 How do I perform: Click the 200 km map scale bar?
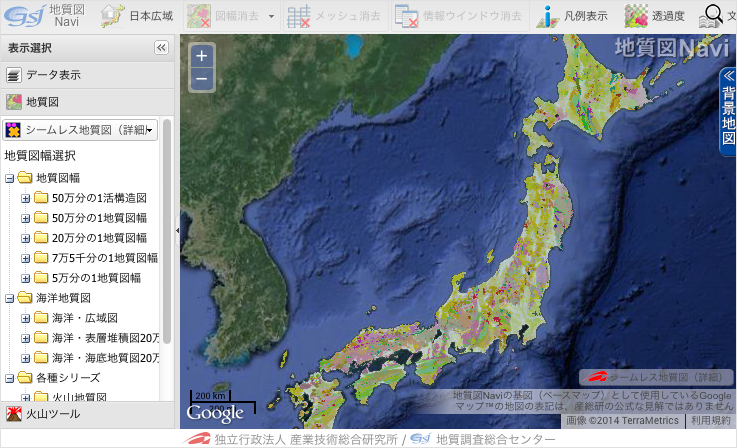[x=210, y=396]
